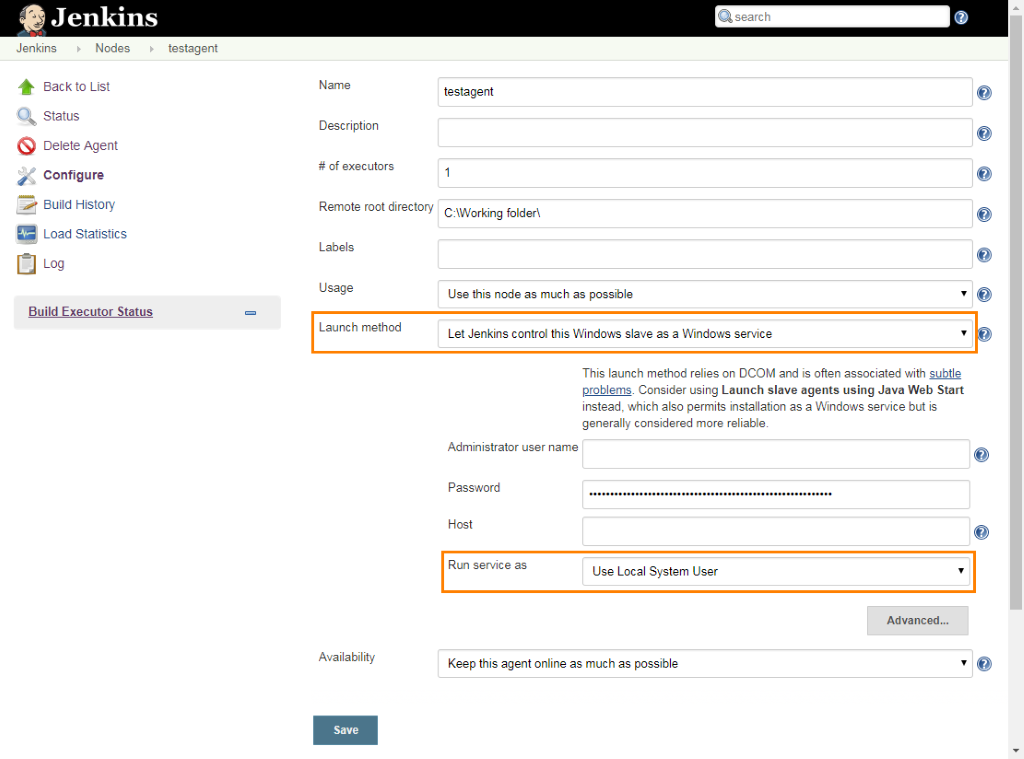Click the Nodes breadcrumb separator arrow
1024x759 pixels.
[152, 49]
